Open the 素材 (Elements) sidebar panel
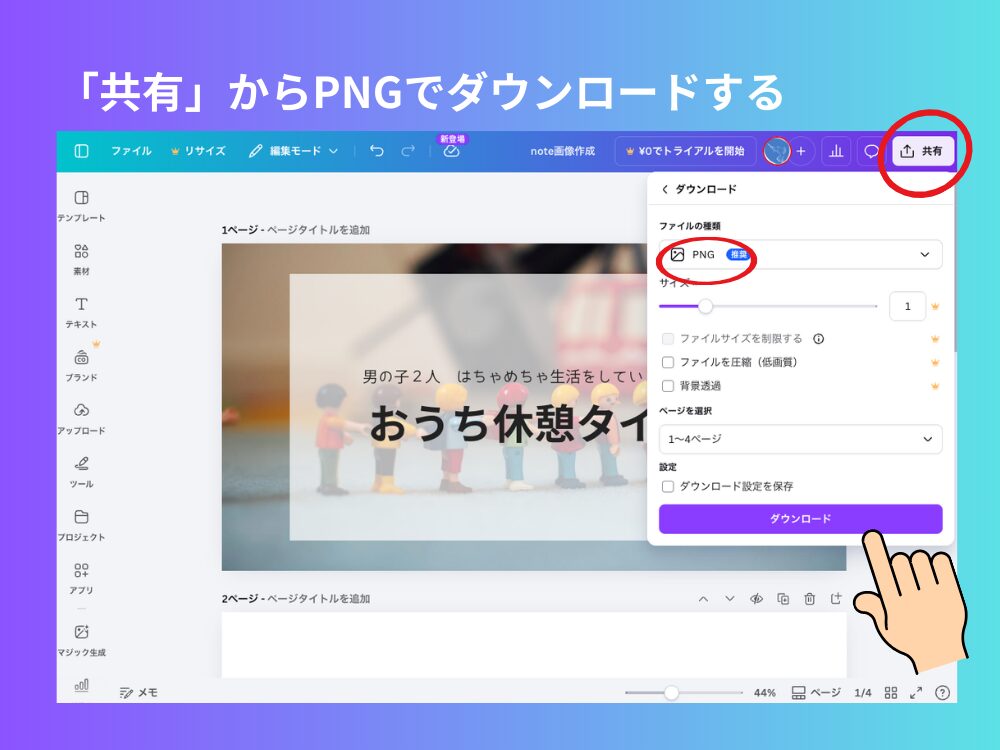1000x750 pixels. (81, 258)
